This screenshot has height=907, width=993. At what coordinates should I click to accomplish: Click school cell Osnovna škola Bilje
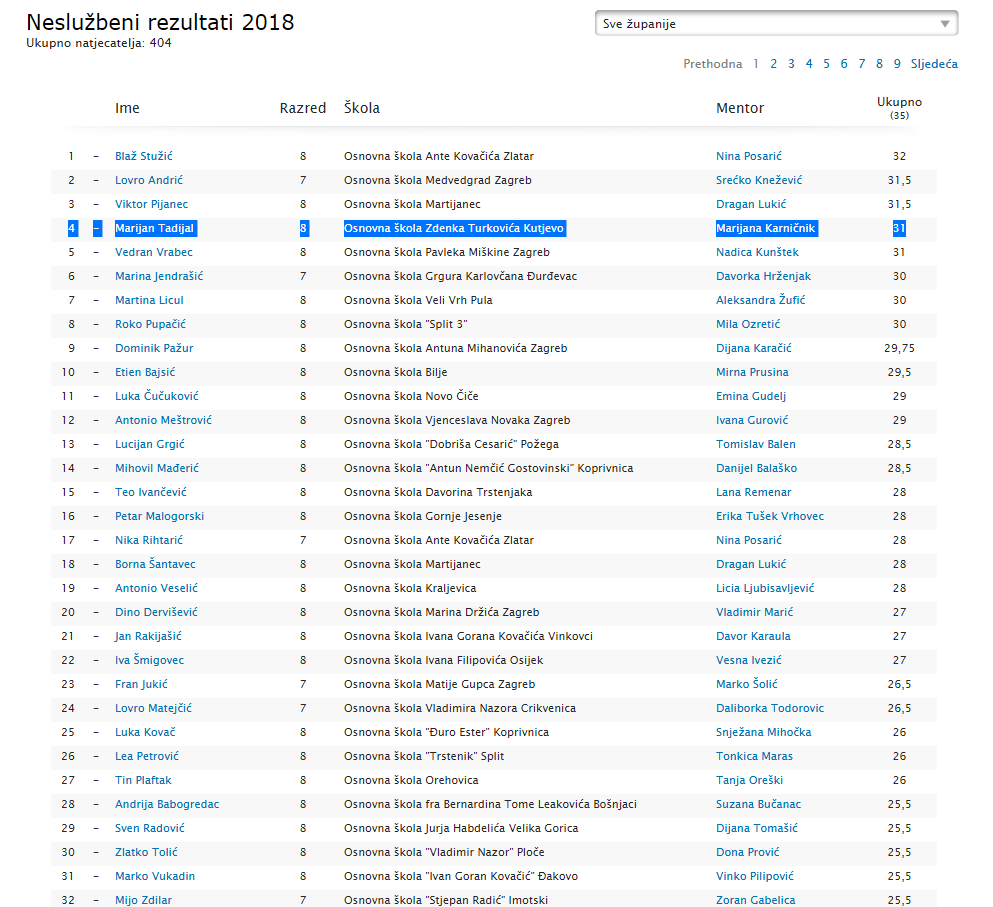[x=396, y=372]
